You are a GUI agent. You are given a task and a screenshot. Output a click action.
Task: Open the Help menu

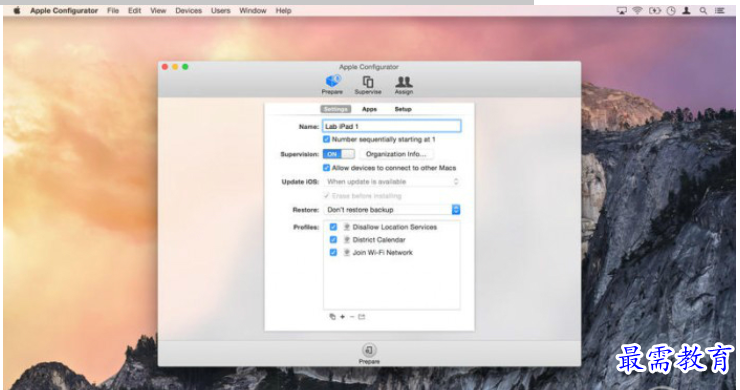click(283, 10)
